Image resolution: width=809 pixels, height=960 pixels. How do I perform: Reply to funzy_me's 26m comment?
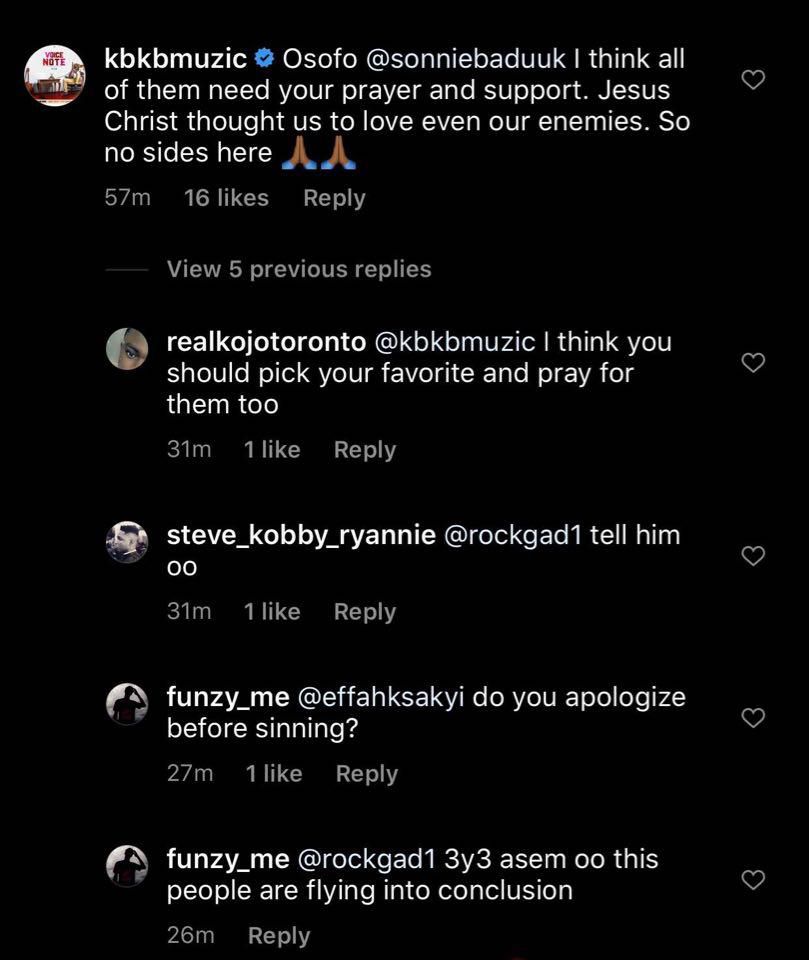(x=279, y=936)
